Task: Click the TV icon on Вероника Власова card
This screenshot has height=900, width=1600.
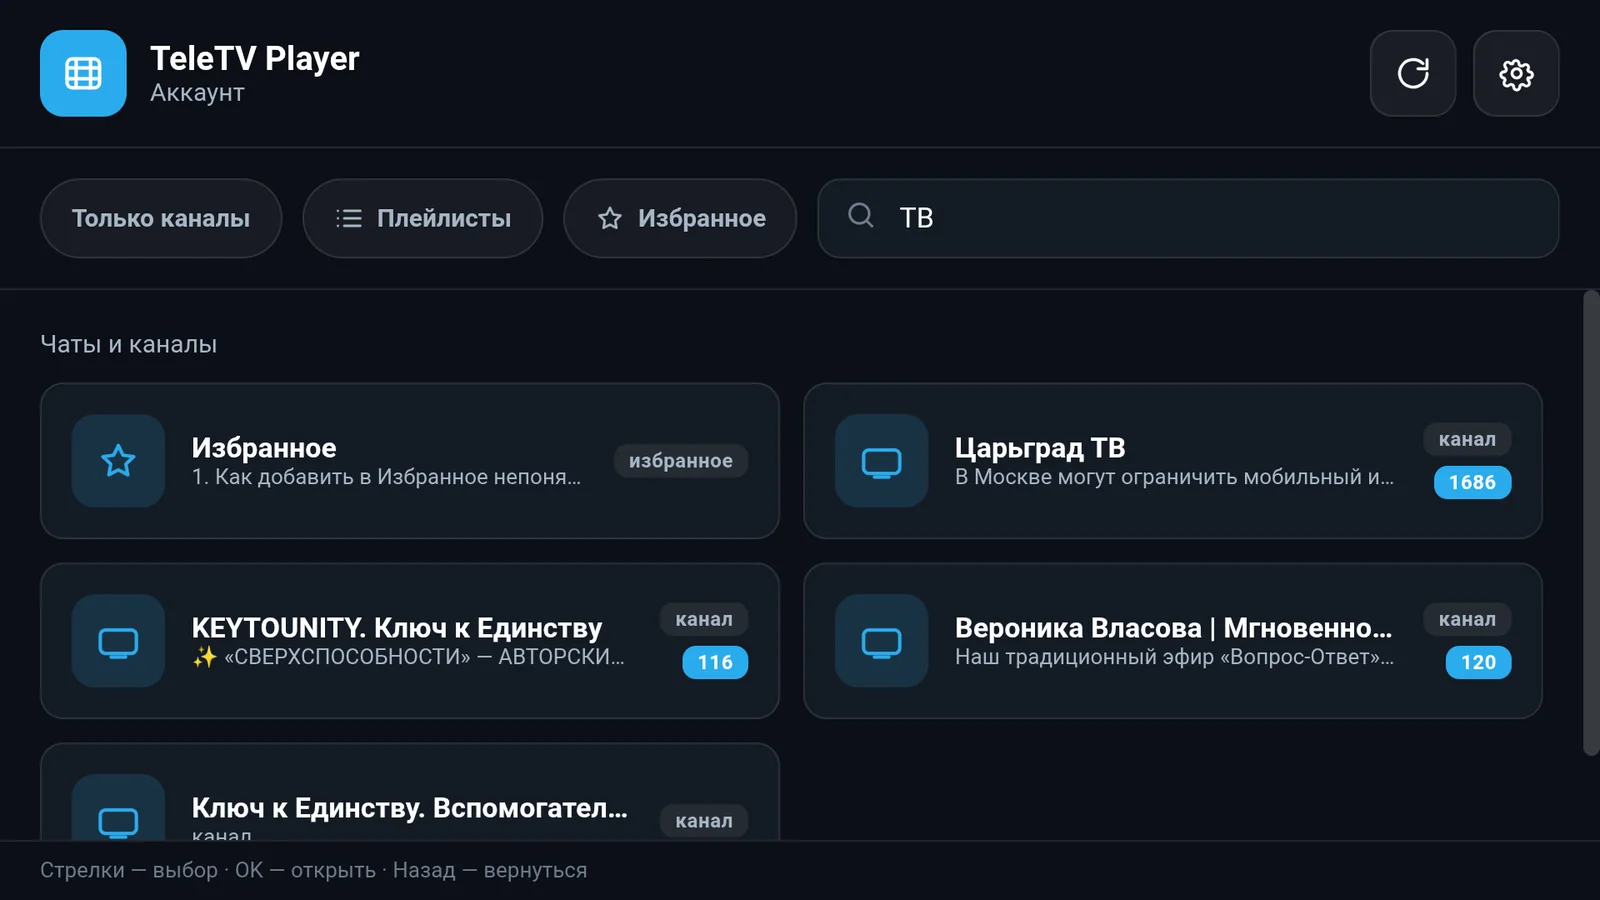Action: point(881,641)
